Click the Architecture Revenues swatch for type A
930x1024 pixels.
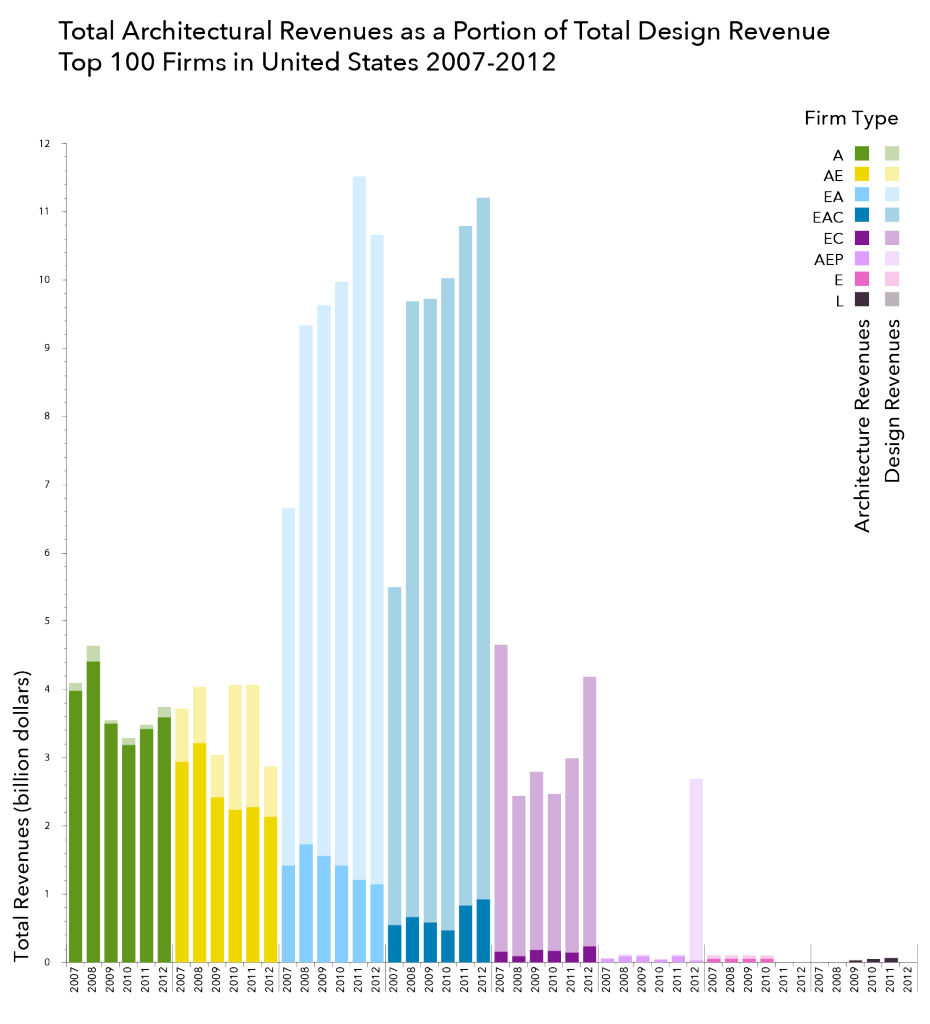pyautogui.click(x=862, y=154)
